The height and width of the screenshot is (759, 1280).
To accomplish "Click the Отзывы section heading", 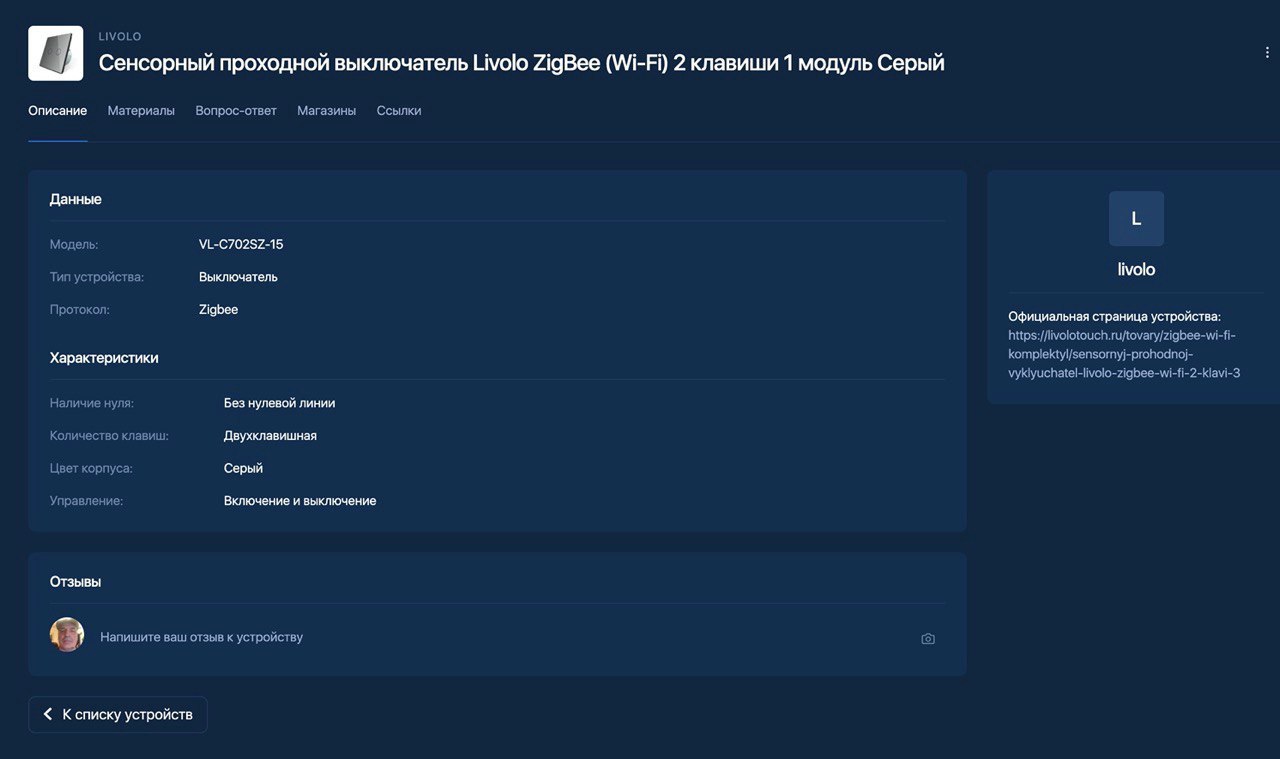I will [x=76, y=582].
